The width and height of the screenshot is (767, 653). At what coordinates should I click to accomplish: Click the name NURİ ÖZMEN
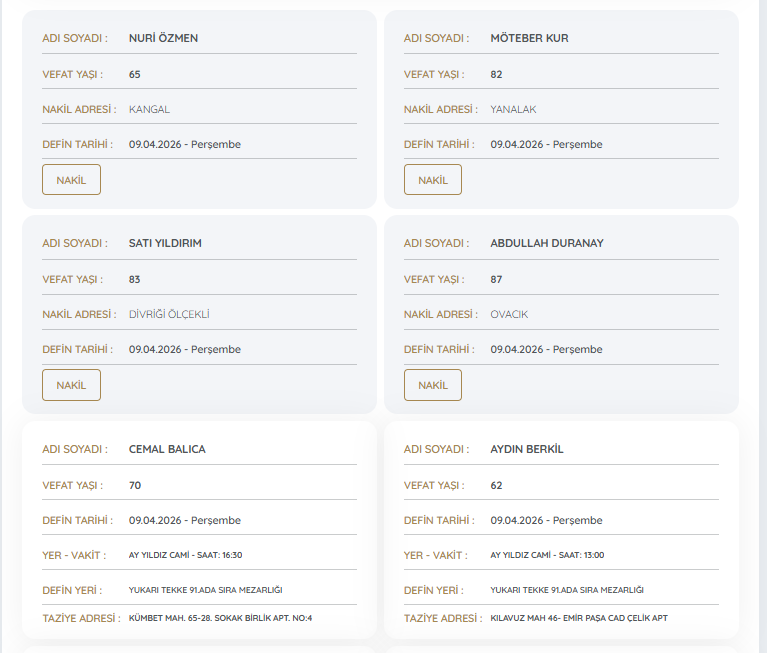(x=163, y=38)
